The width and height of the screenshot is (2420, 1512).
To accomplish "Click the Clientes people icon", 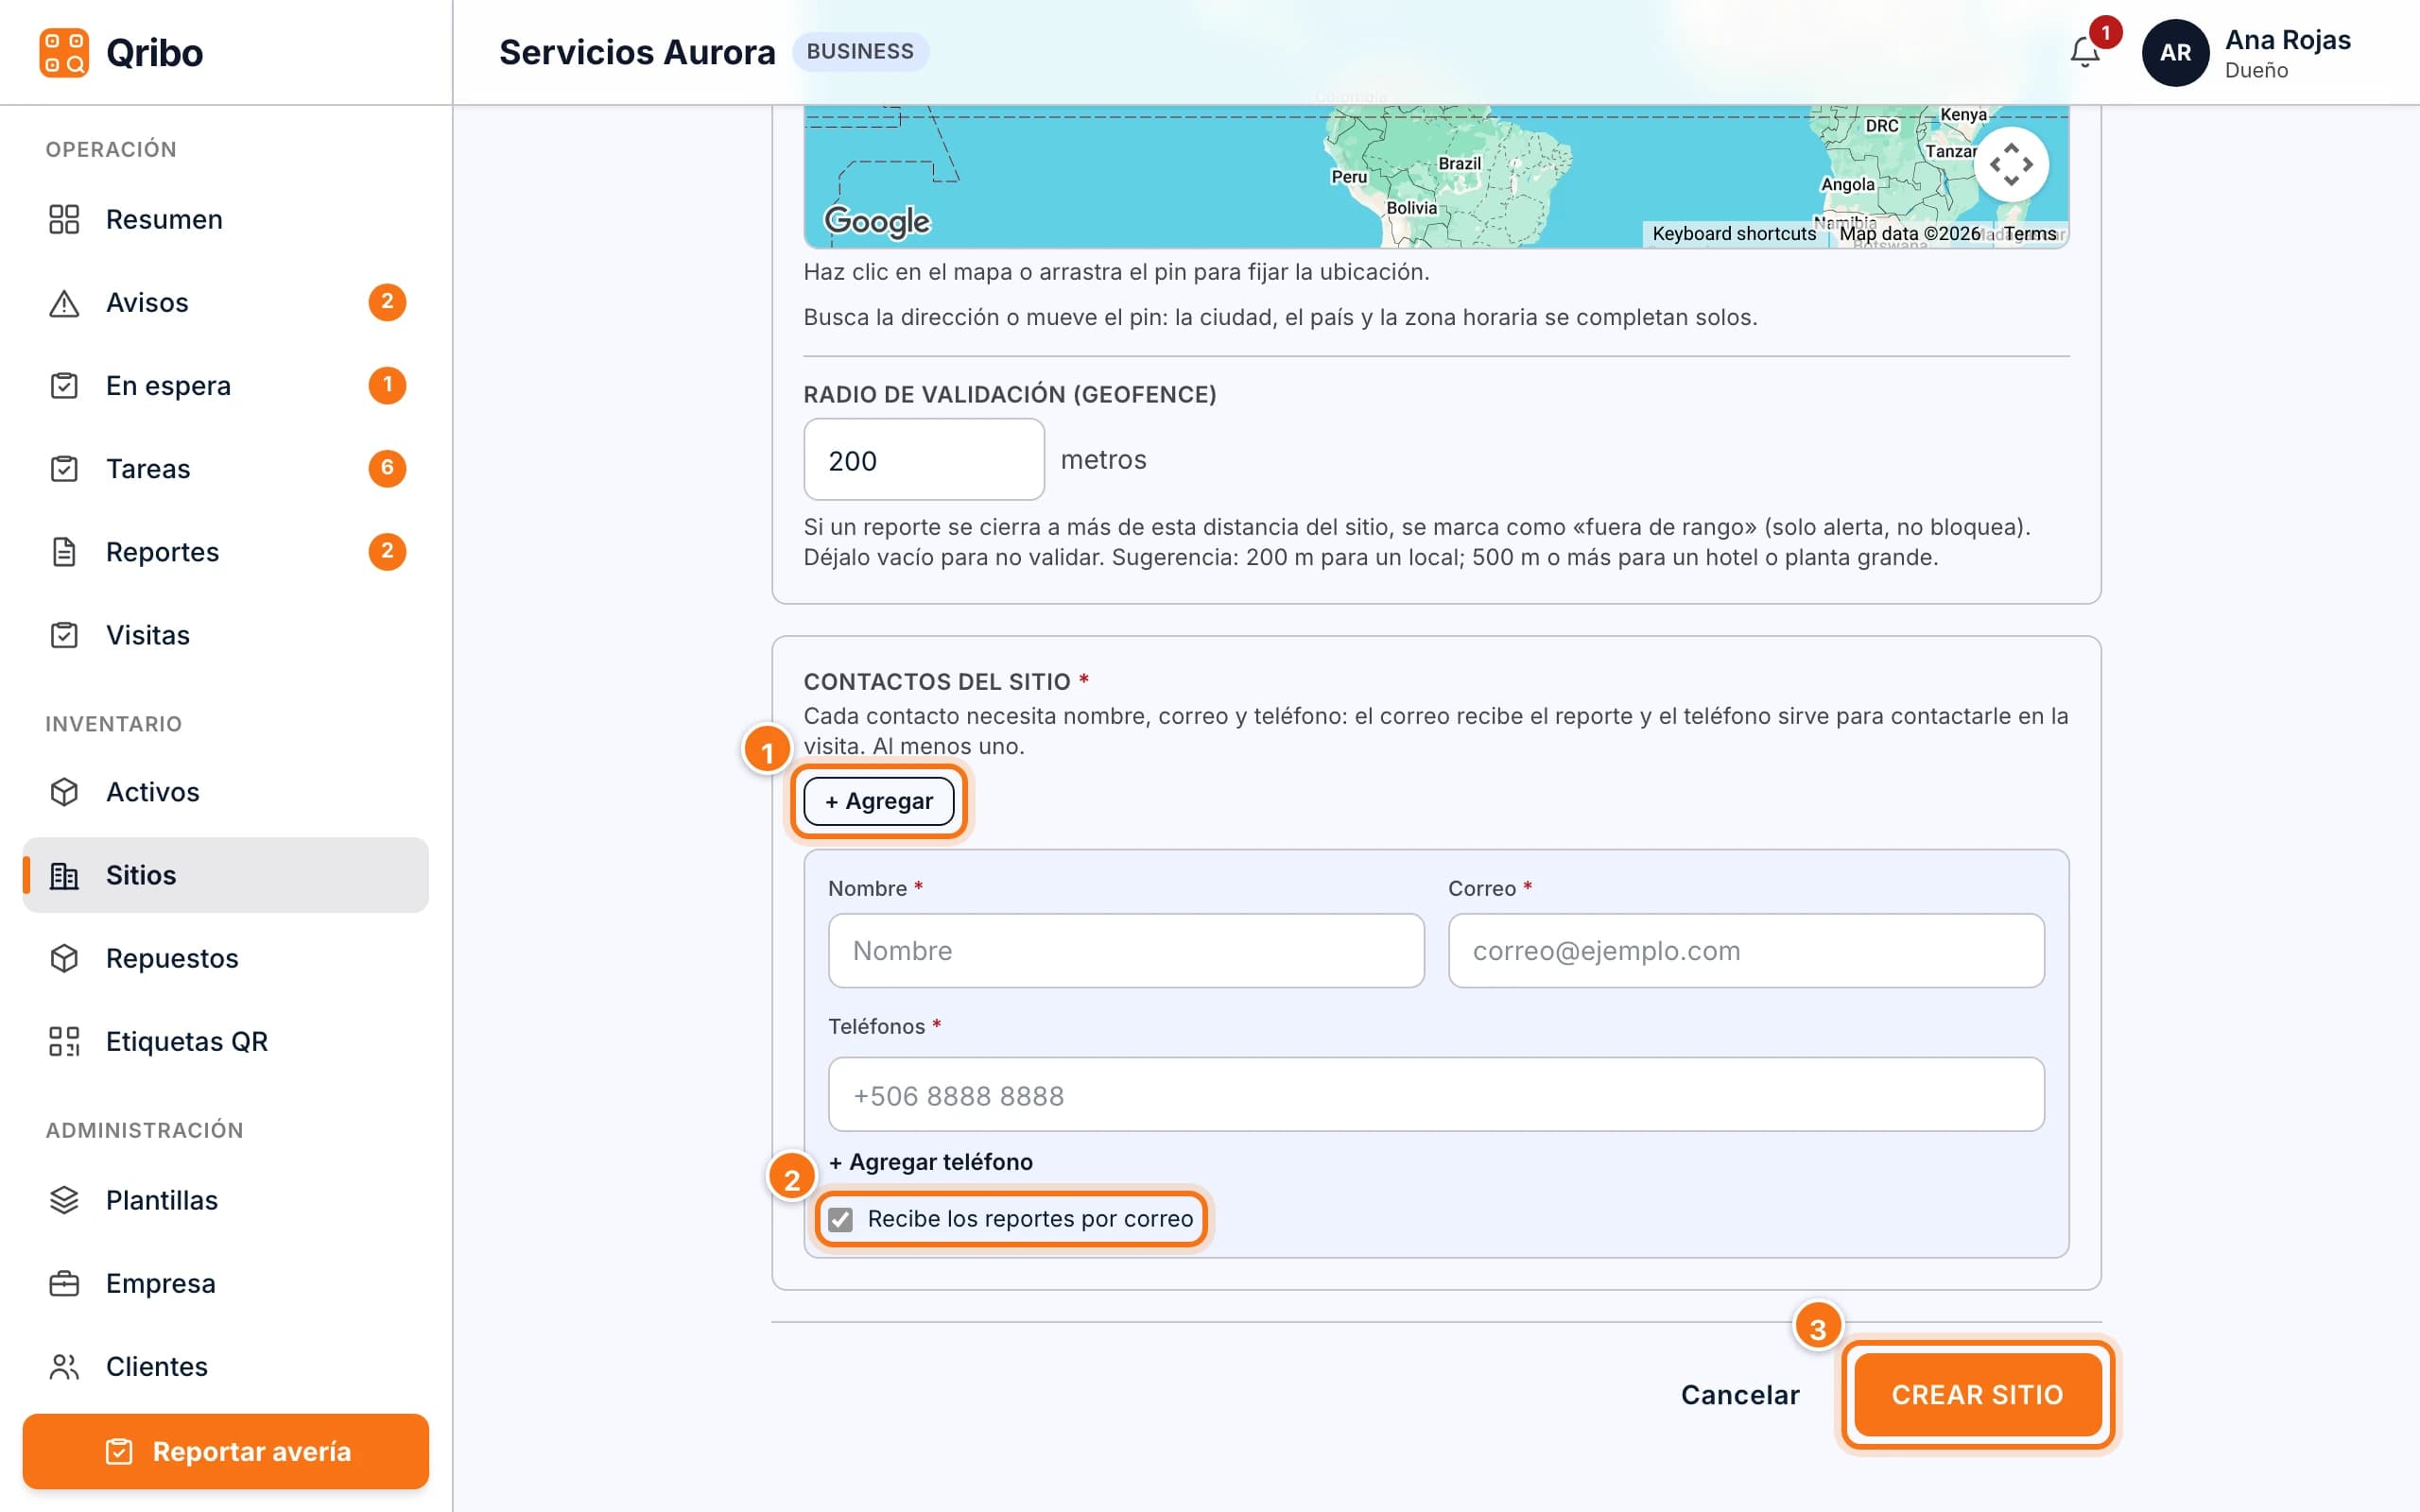I will (x=64, y=1366).
